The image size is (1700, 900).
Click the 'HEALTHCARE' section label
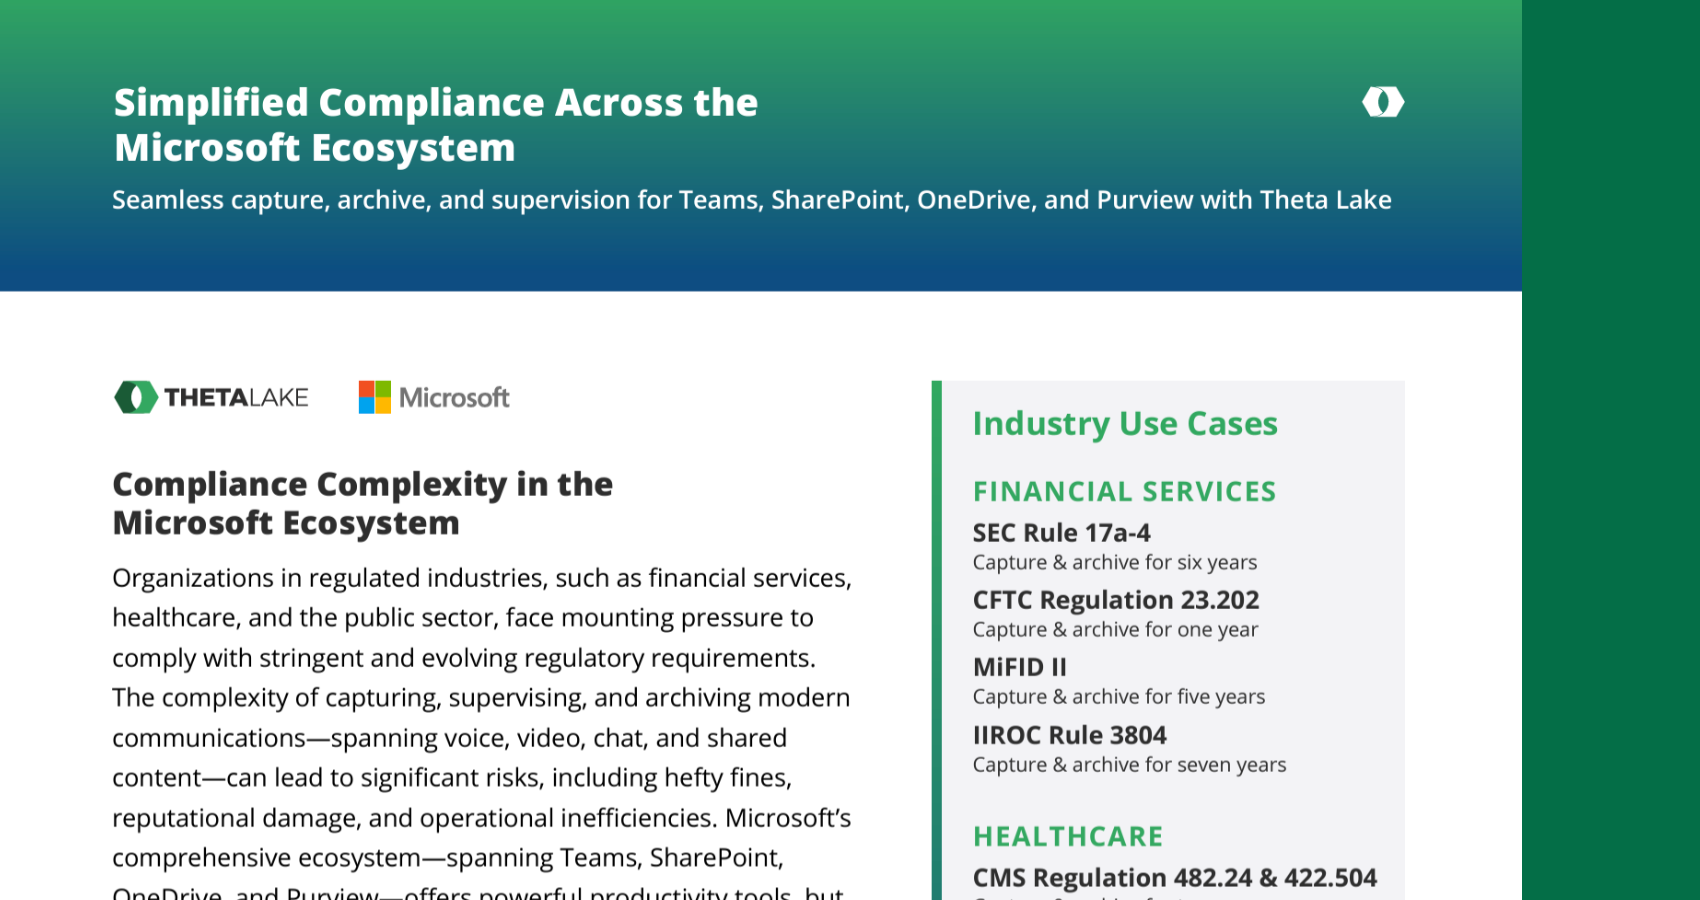(x=1068, y=837)
